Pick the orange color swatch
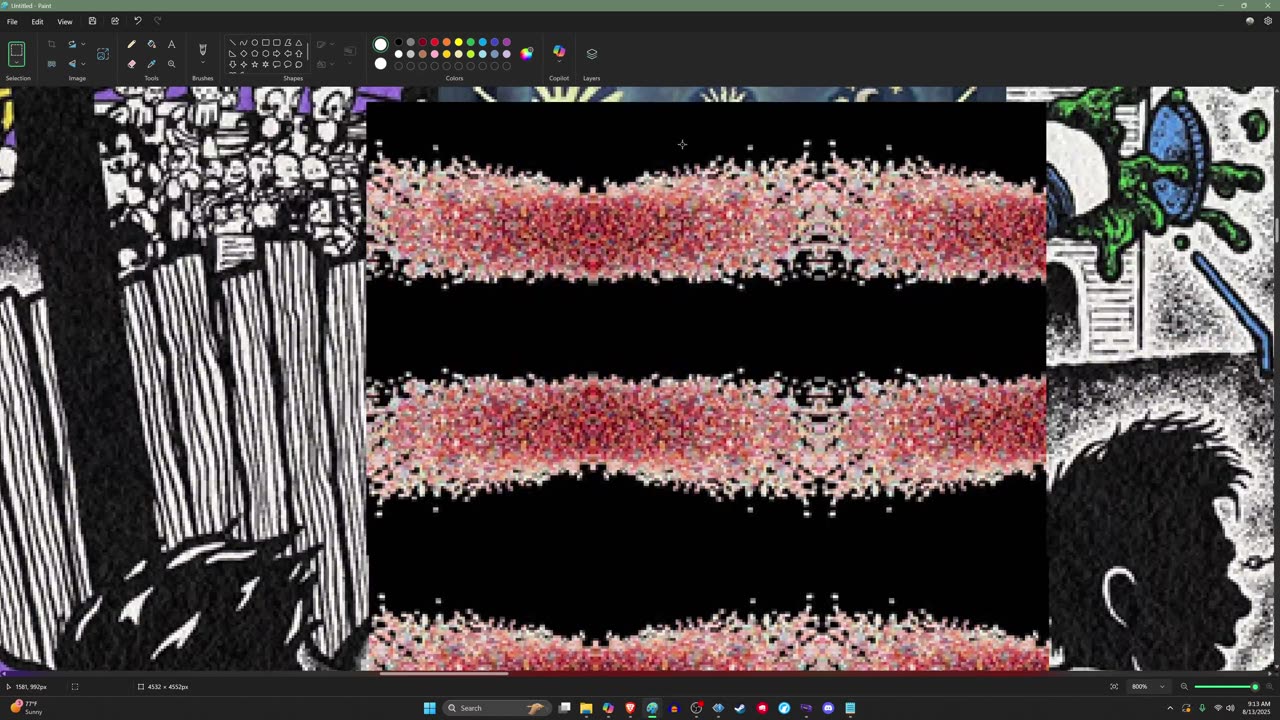The height and width of the screenshot is (720, 1280). click(447, 43)
